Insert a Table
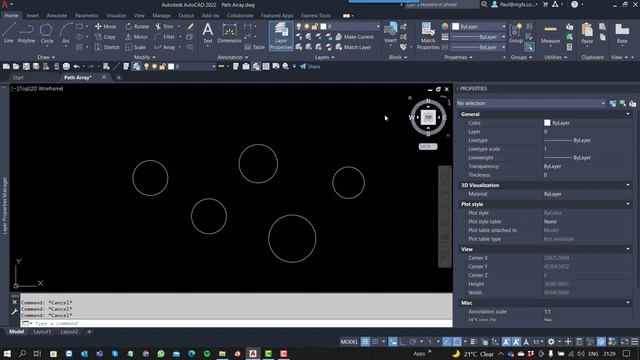Screen dimensions: 640x360 click(255, 47)
